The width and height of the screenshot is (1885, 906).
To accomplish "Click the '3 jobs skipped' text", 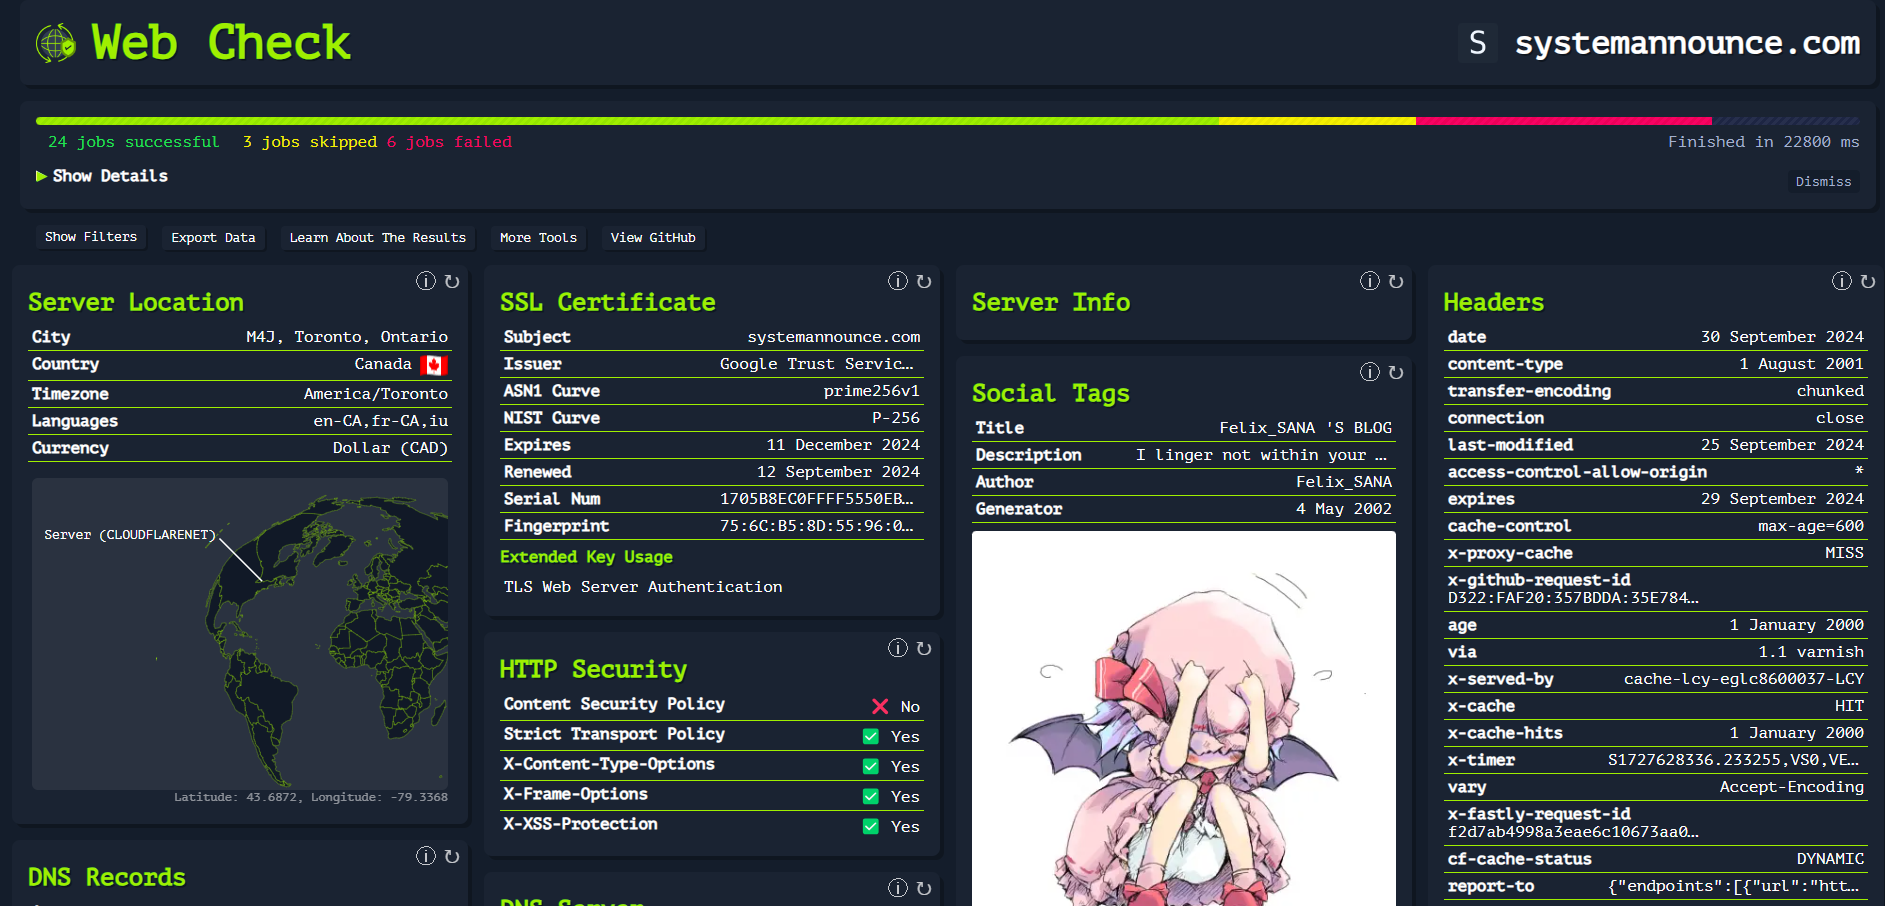I will [310, 142].
